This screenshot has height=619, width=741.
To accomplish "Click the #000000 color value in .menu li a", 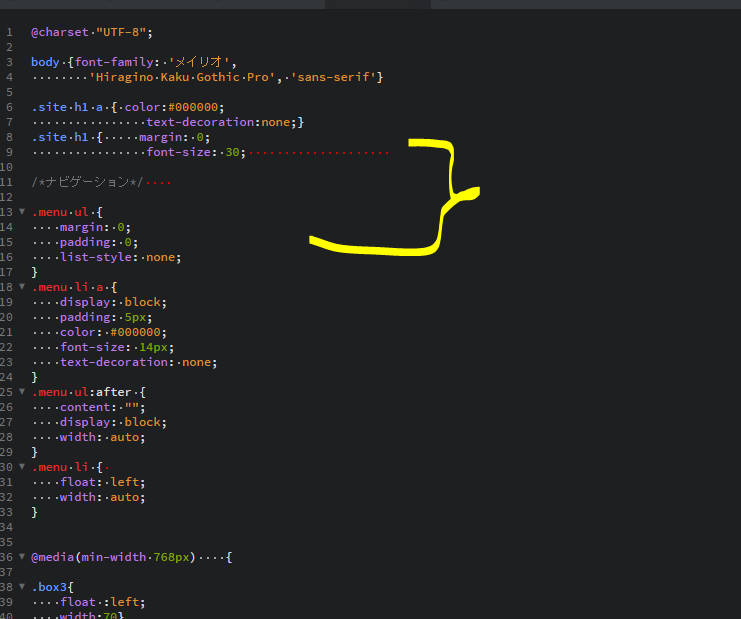I will [x=139, y=332].
